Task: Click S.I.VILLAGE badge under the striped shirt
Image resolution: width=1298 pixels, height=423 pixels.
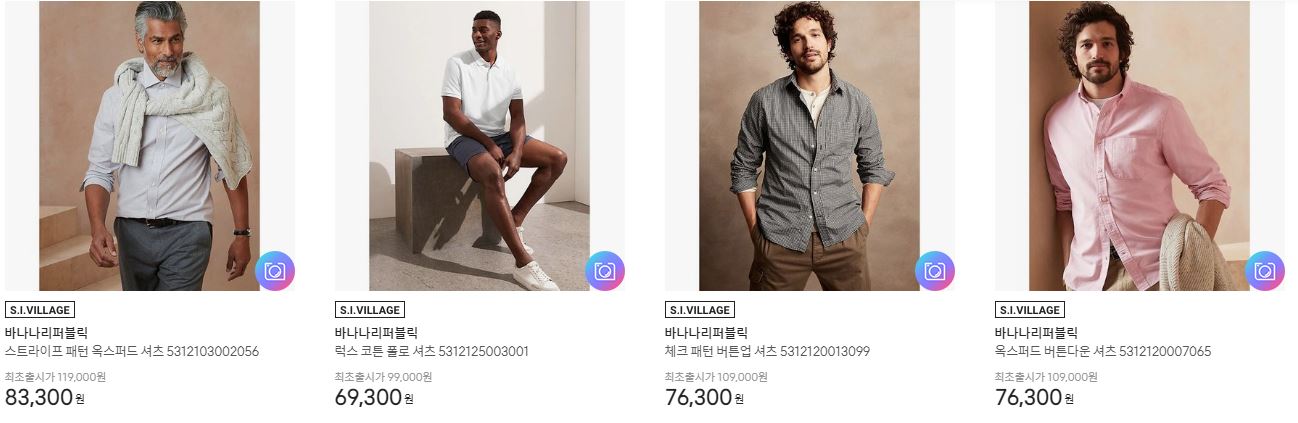Action: pyautogui.click(x=40, y=310)
